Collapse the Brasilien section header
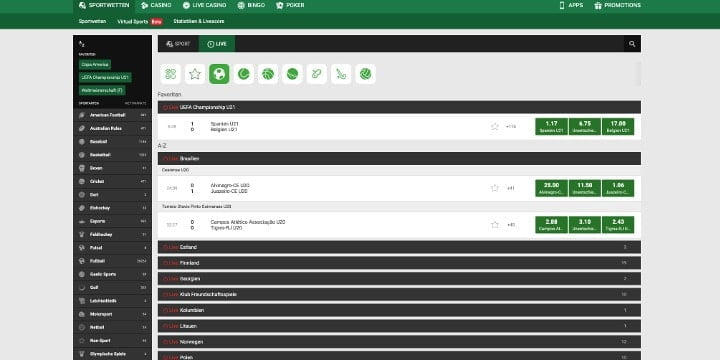 (x=399, y=158)
